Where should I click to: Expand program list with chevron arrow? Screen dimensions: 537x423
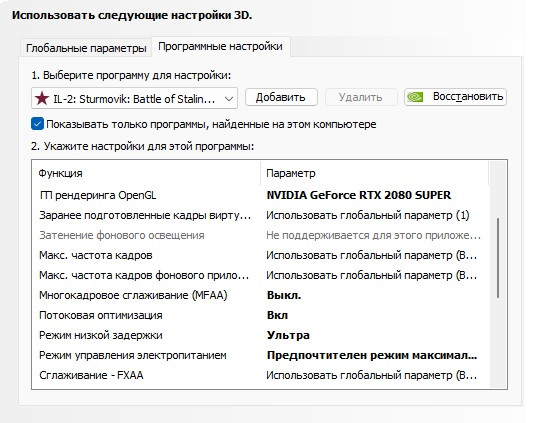pyautogui.click(x=229, y=99)
